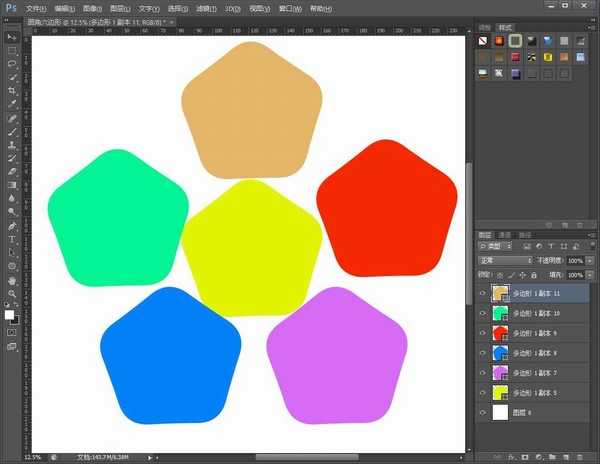Open the 文件(F) menu
Viewport: 600px width, 464px height.
click(37, 7)
